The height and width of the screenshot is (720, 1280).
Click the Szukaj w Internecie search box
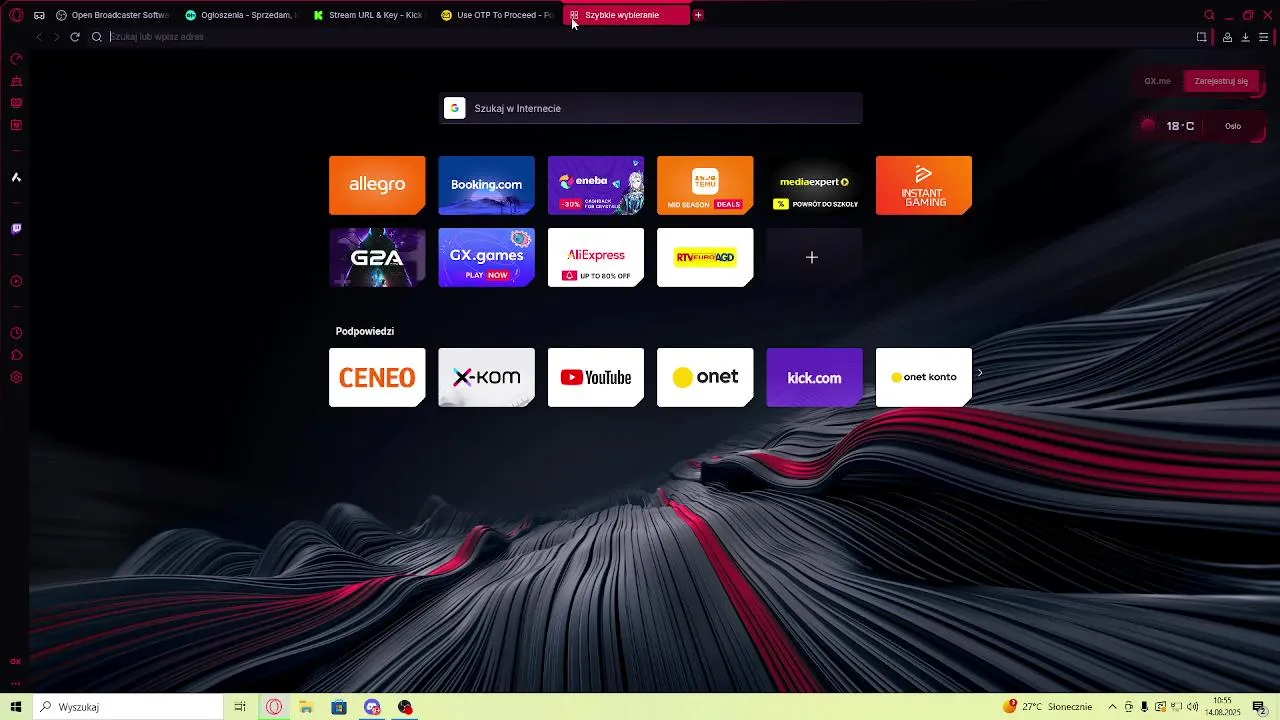pos(651,108)
